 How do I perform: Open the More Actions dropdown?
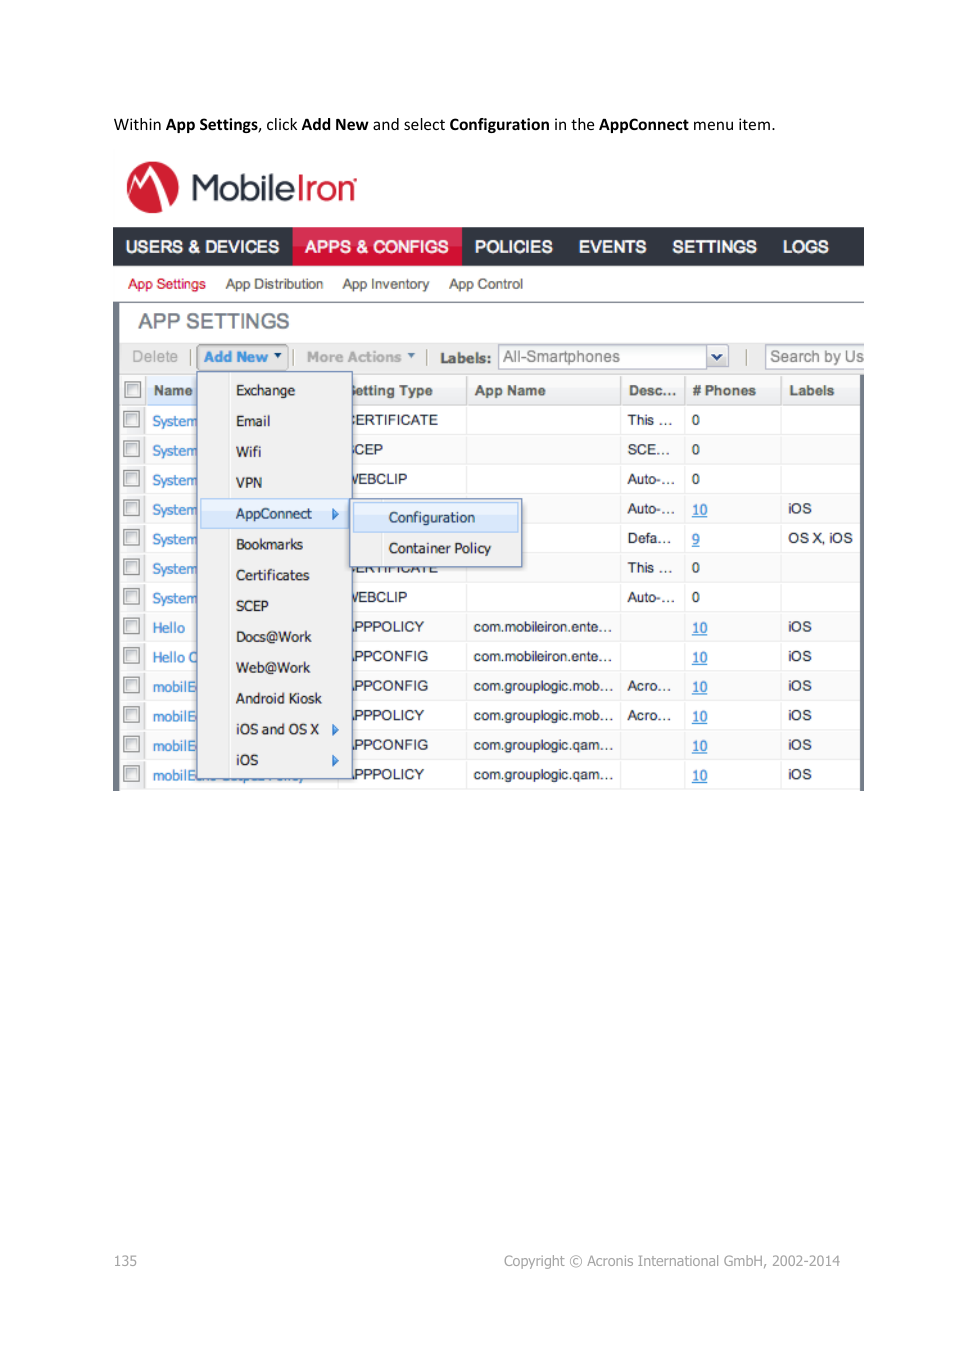coord(360,357)
